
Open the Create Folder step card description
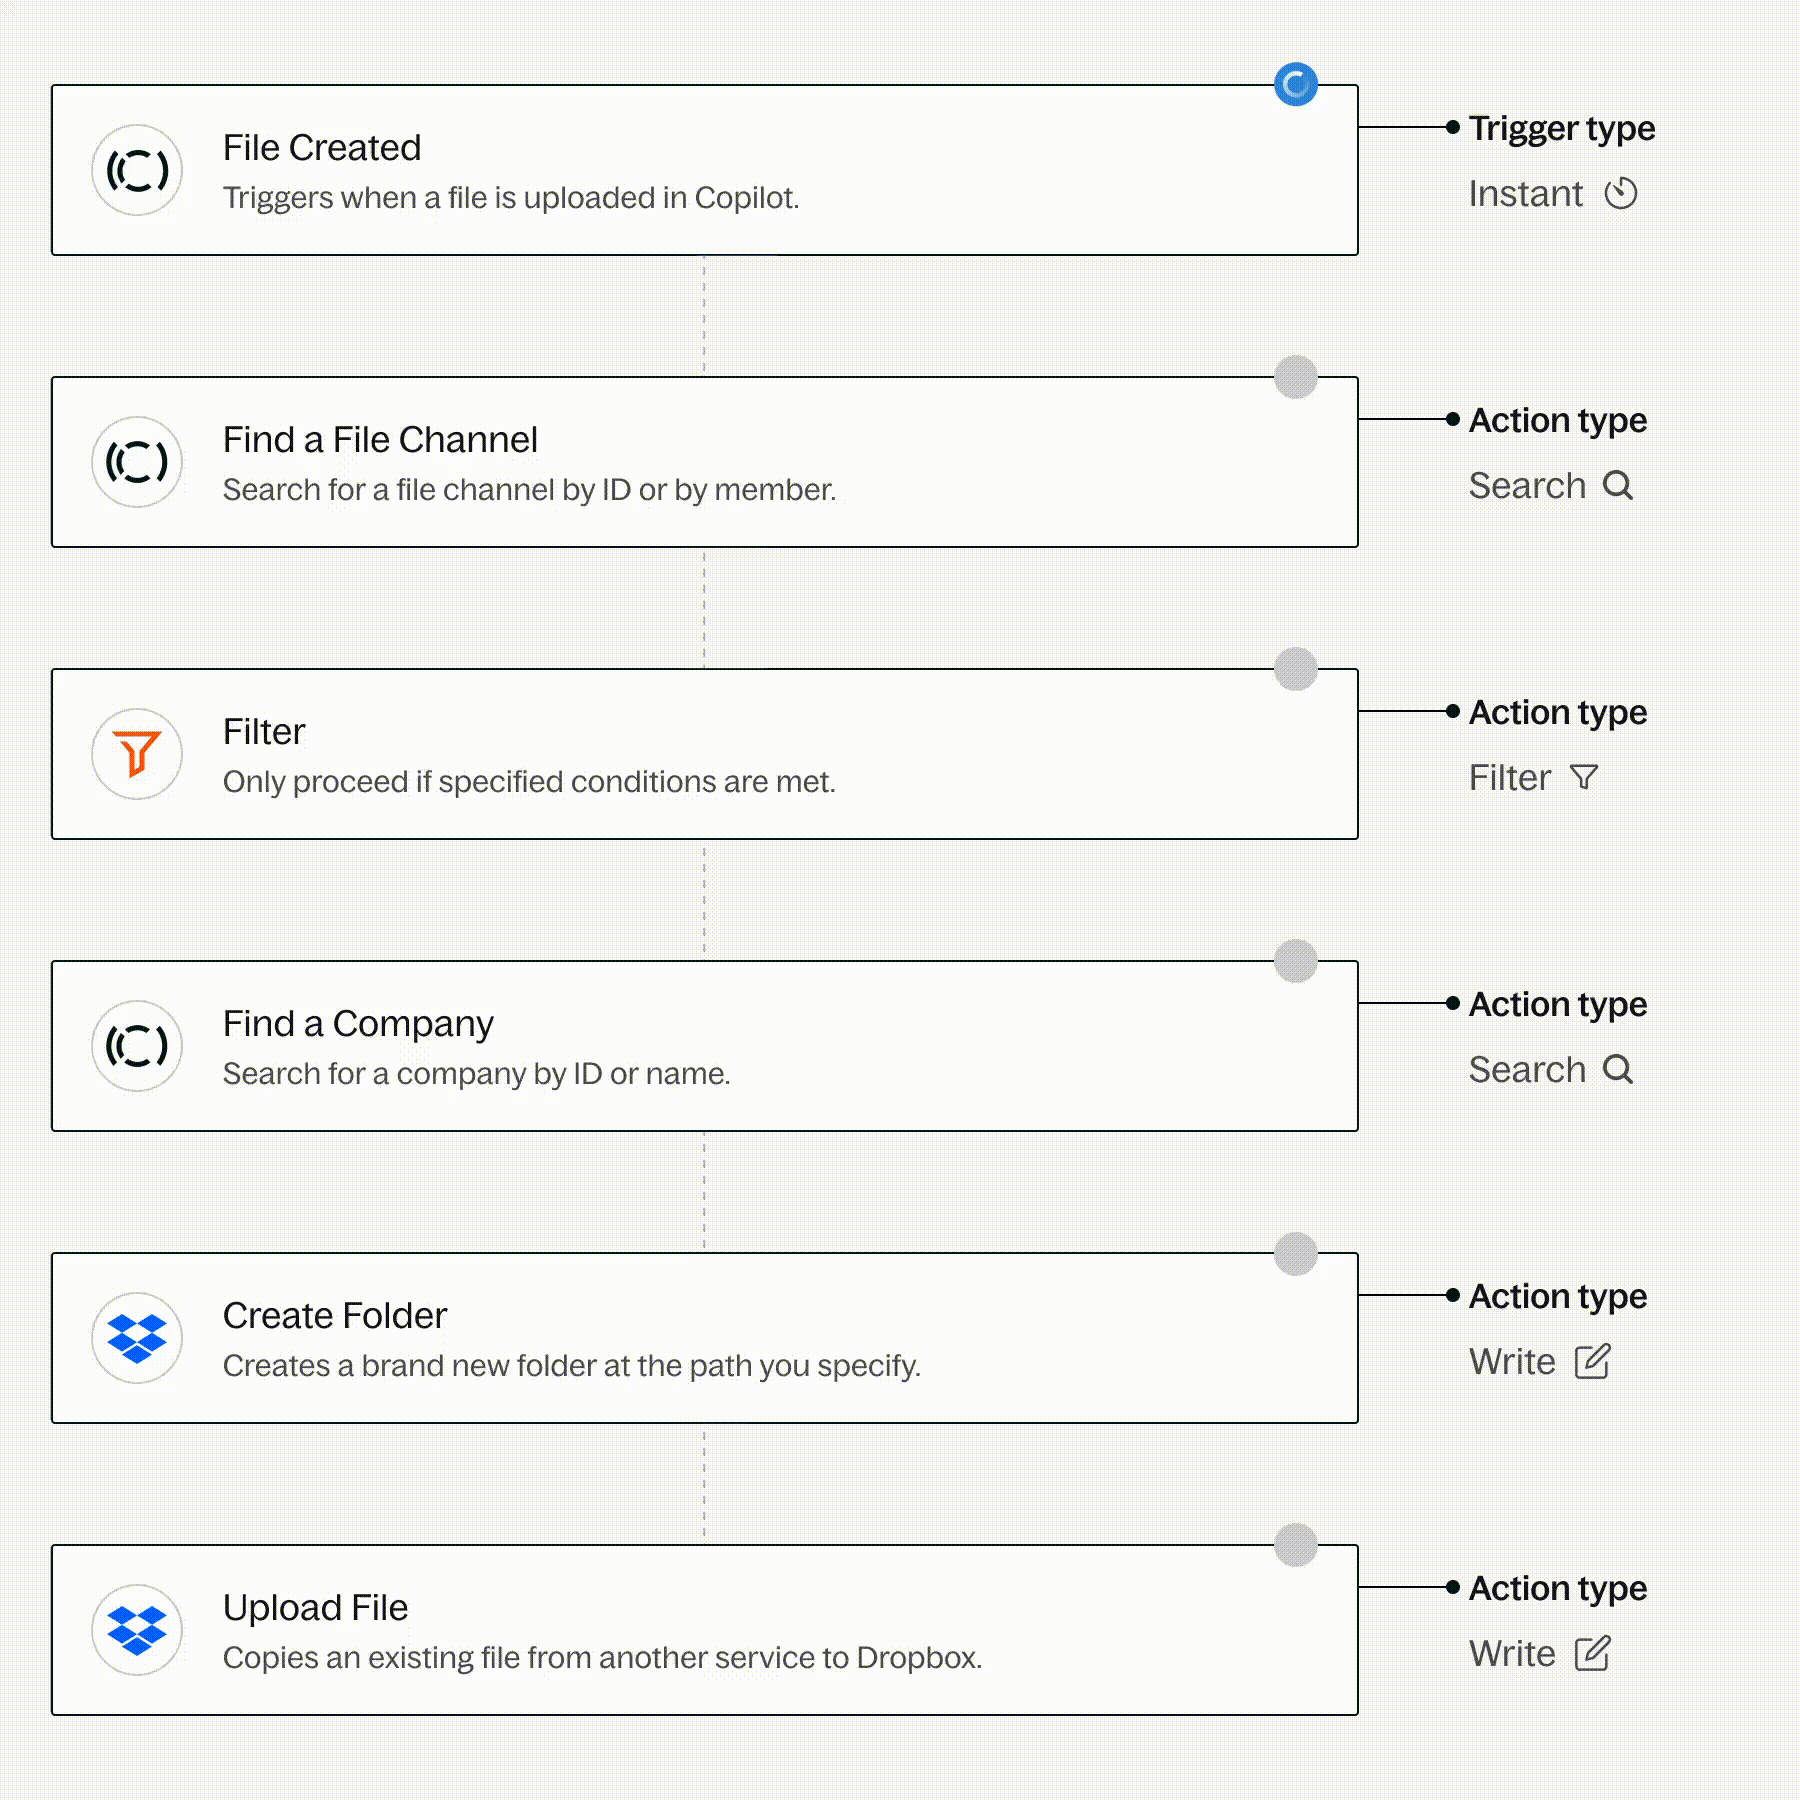coord(571,1366)
